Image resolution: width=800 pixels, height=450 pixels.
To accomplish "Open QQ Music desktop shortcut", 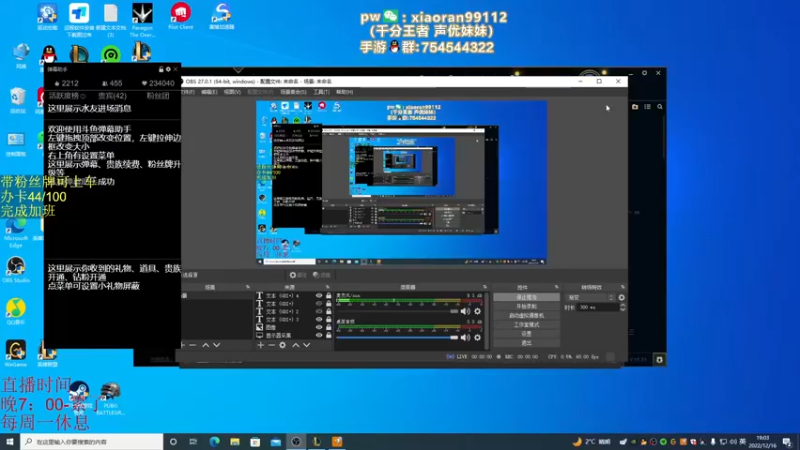I will [16, 311].
